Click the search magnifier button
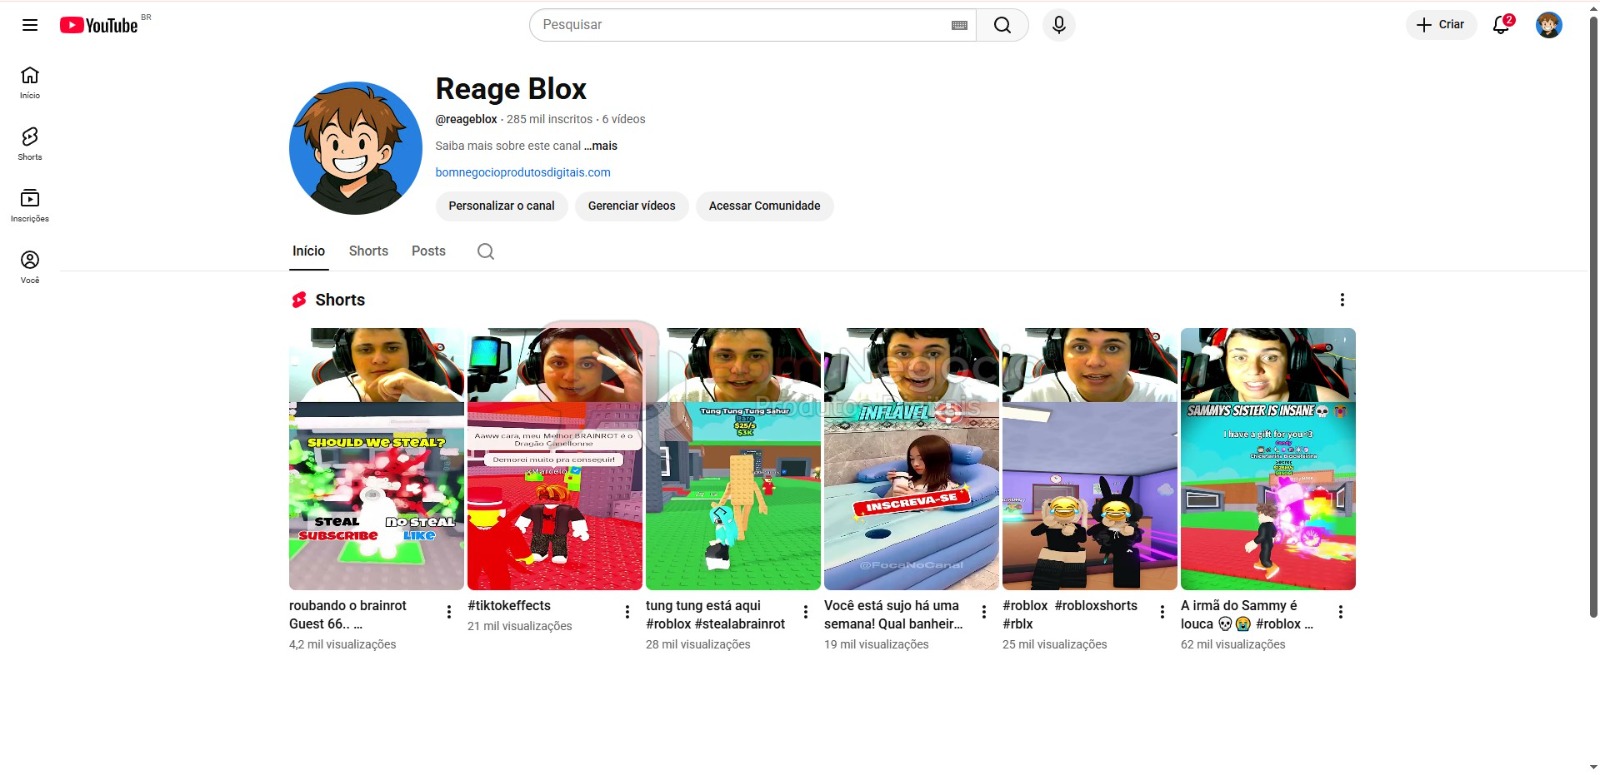 coord(1002,25)
